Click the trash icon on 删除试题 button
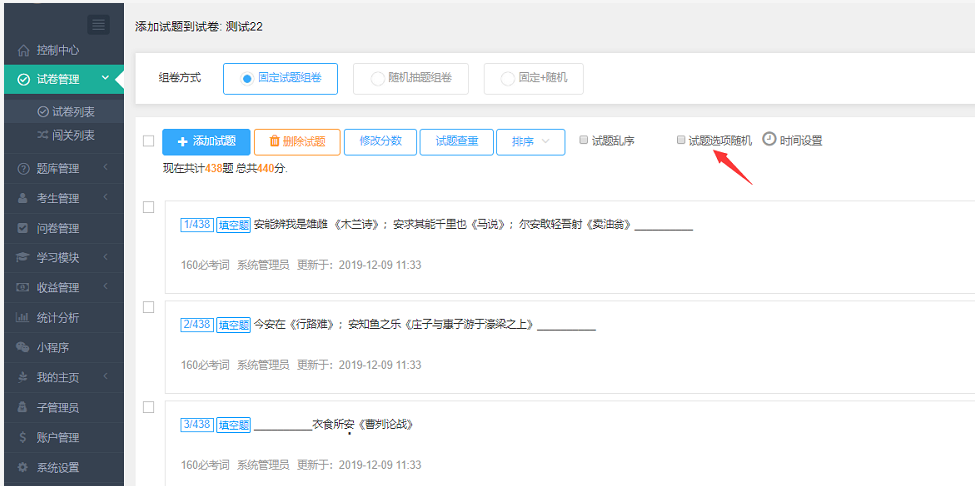The width and height of the screenshot is (975, 486). (274, 141)
